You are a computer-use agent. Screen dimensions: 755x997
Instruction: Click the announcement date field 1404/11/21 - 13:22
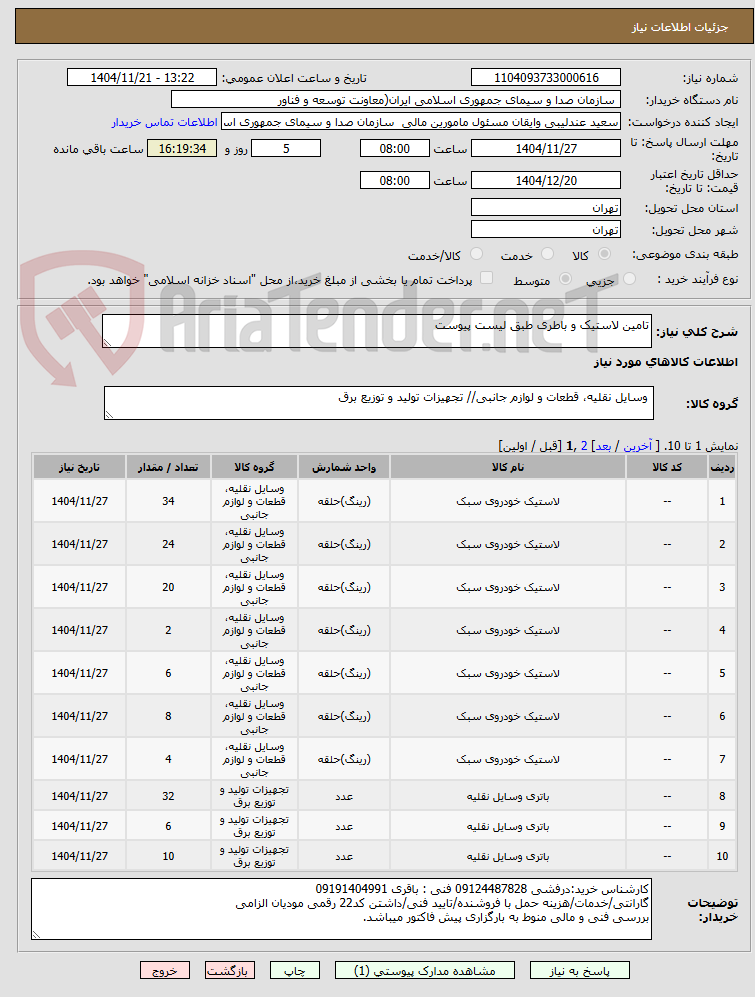click(x=142, y=78)
